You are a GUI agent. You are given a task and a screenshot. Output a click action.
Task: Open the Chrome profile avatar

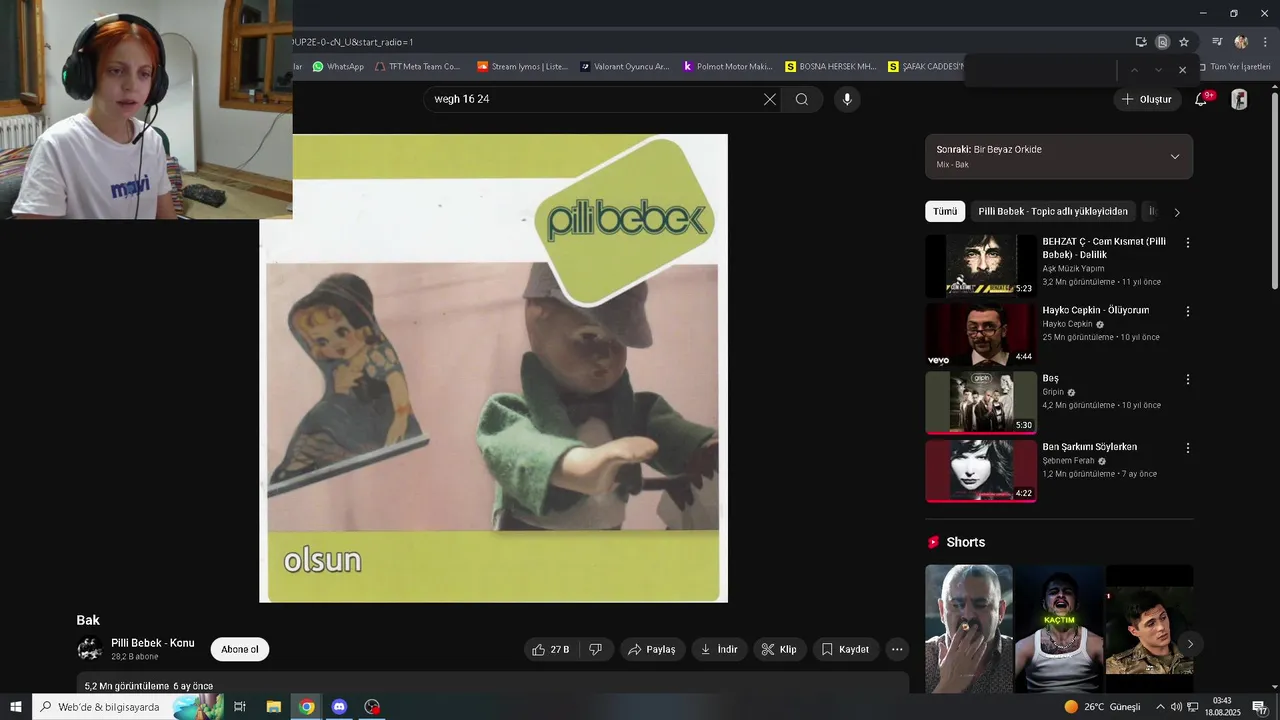click(x=1241, y=42)
